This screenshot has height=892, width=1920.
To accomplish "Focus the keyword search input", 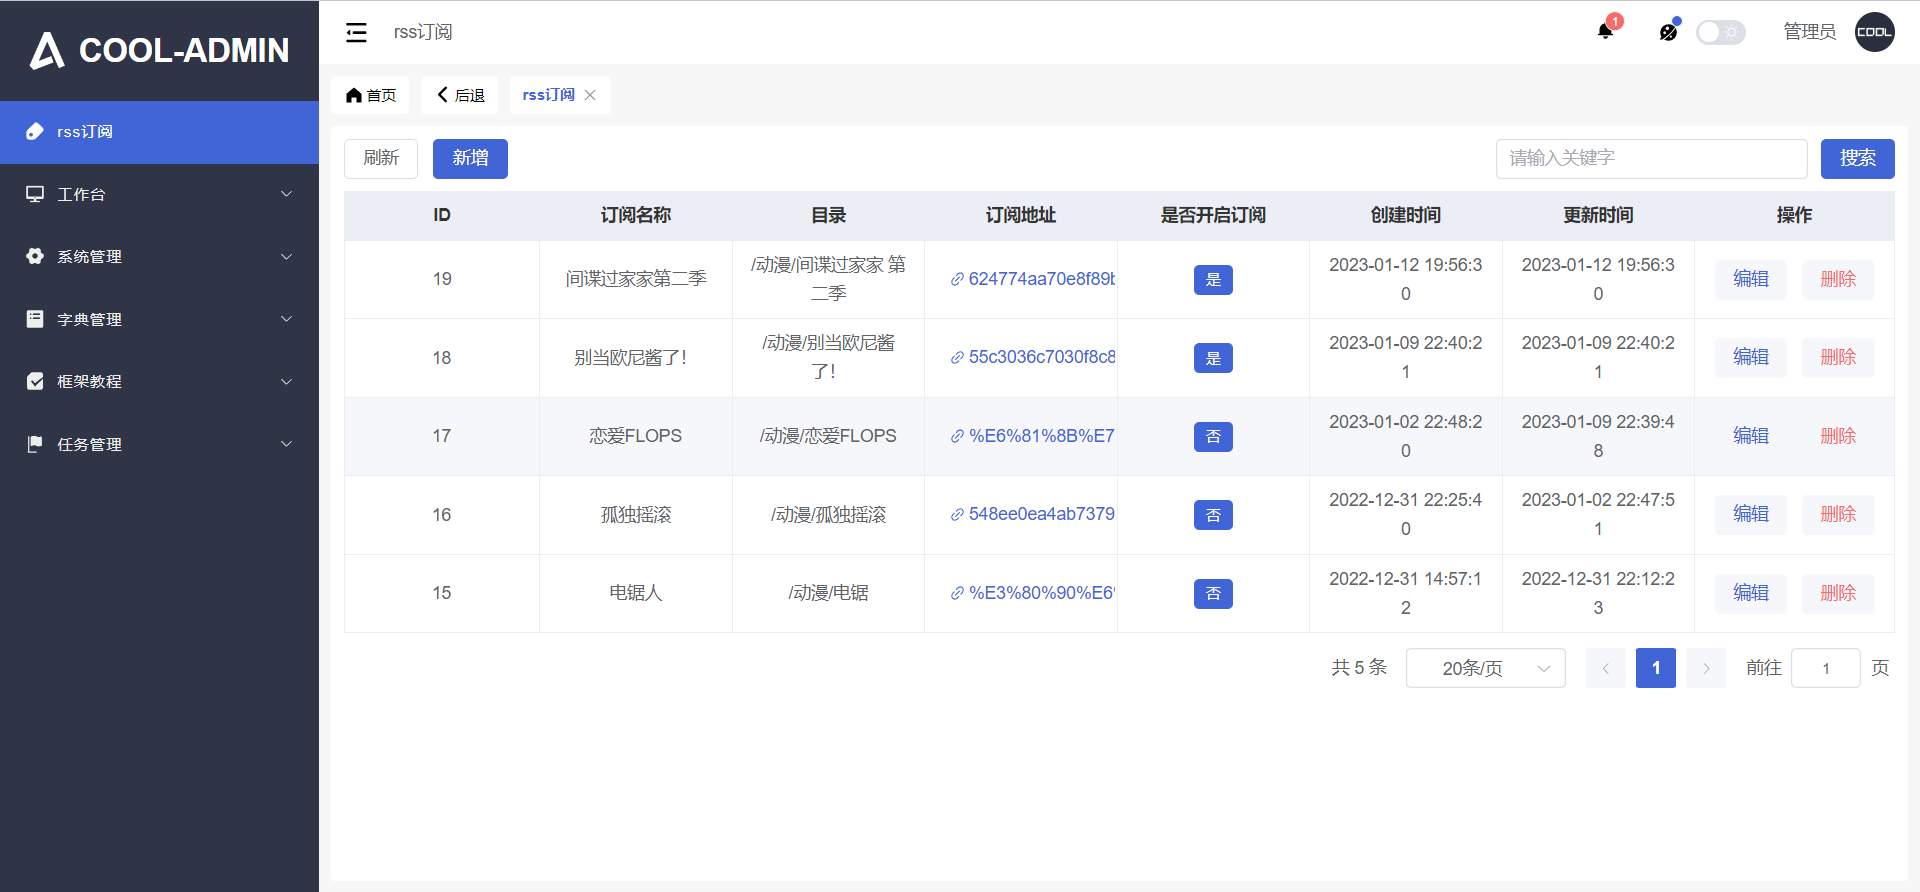I will point(1651,159).
